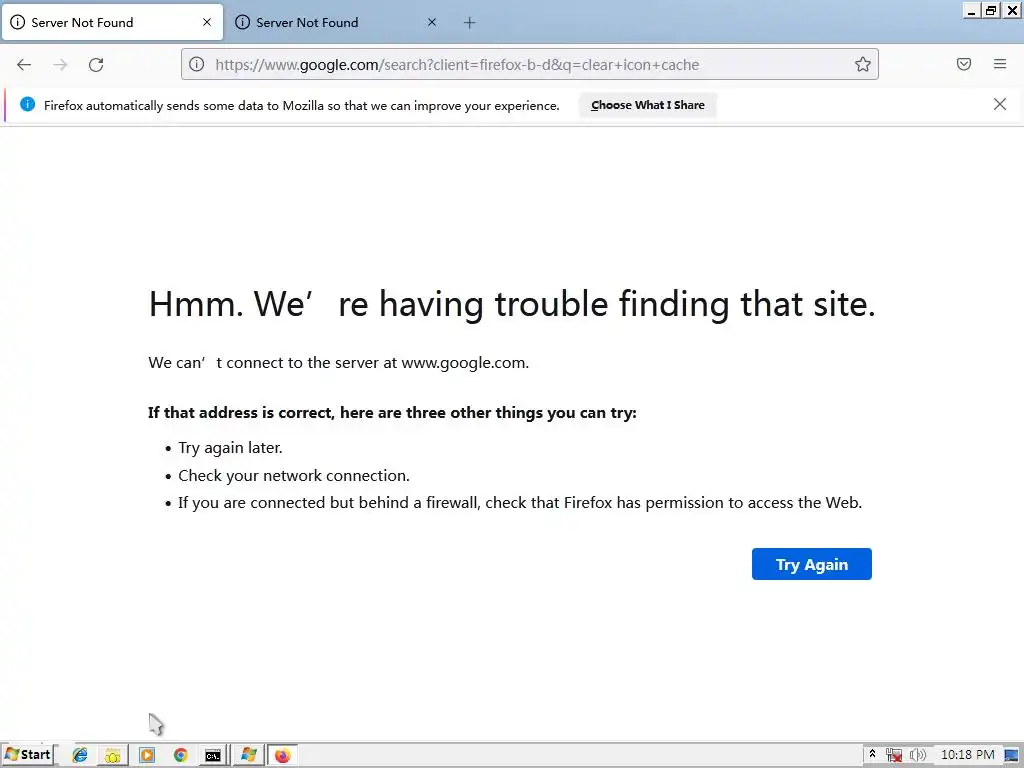The image size is (1024, 768).
Task: Open the Windows Start menu
Action: point(28,755)
